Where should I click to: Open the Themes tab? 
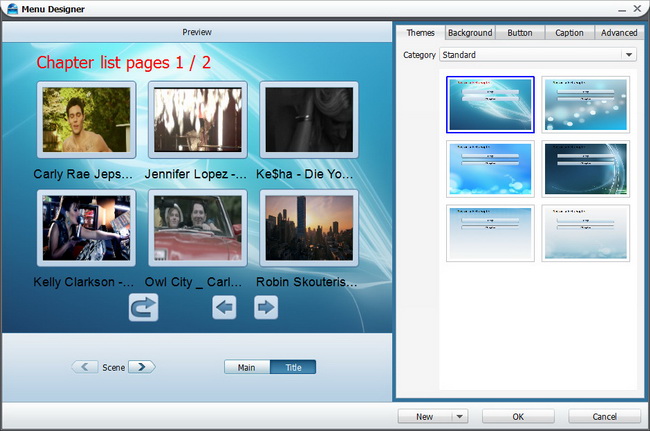(x=420, y=33)
